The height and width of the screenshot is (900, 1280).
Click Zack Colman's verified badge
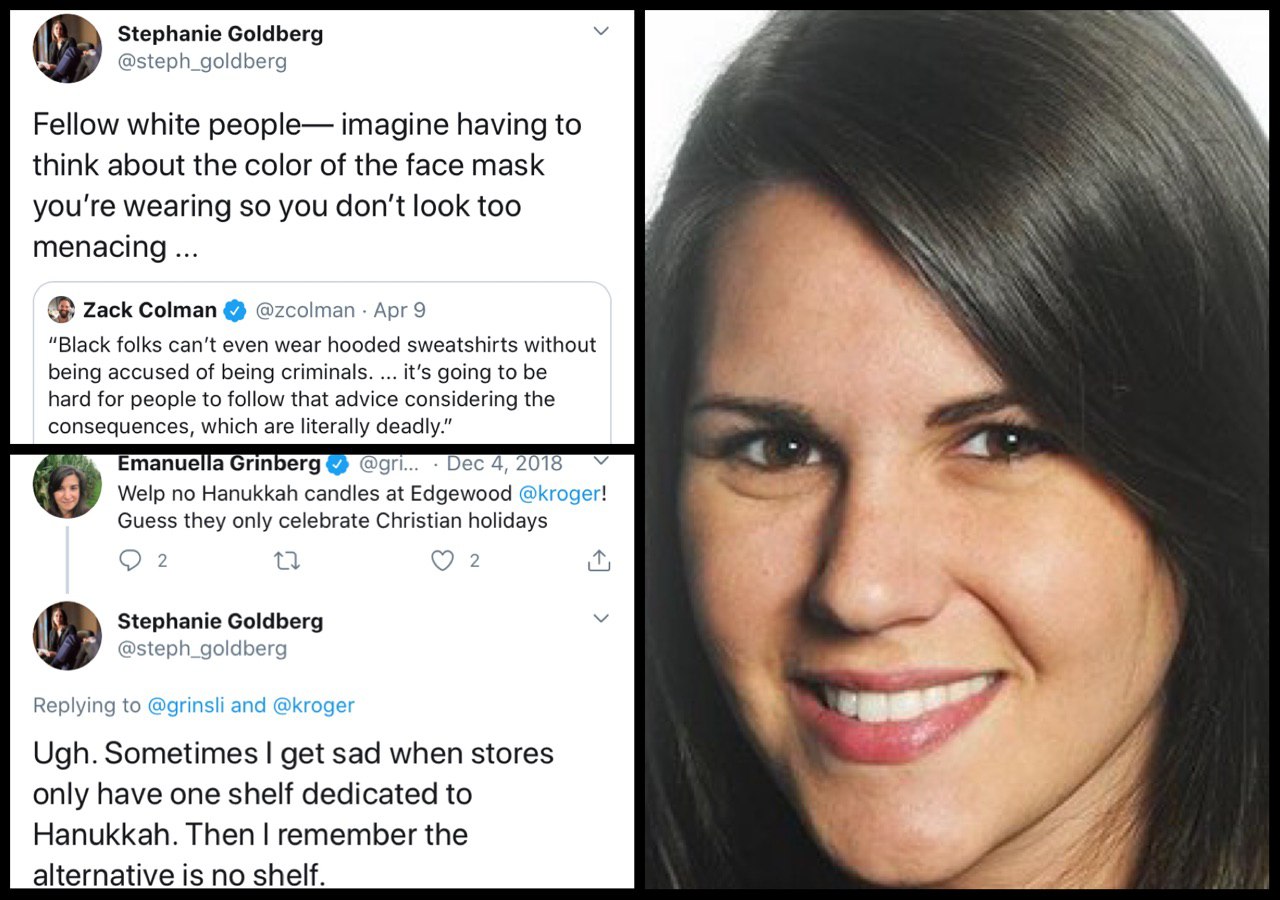(234, 311)
